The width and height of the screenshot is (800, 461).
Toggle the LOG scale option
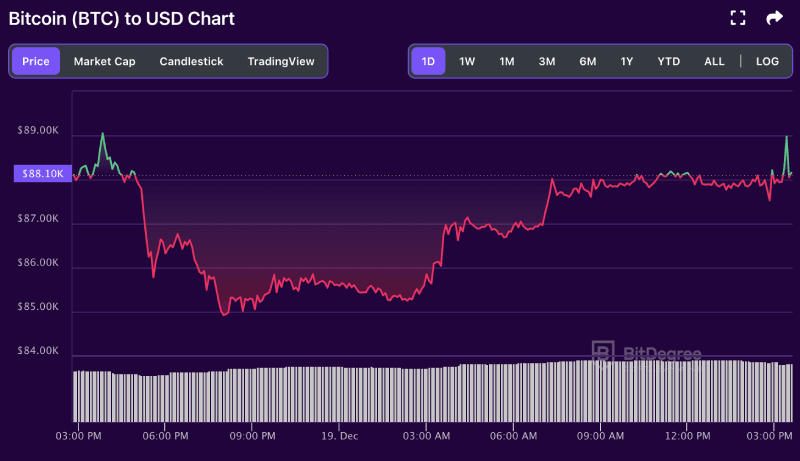click(x=767, y=61)
